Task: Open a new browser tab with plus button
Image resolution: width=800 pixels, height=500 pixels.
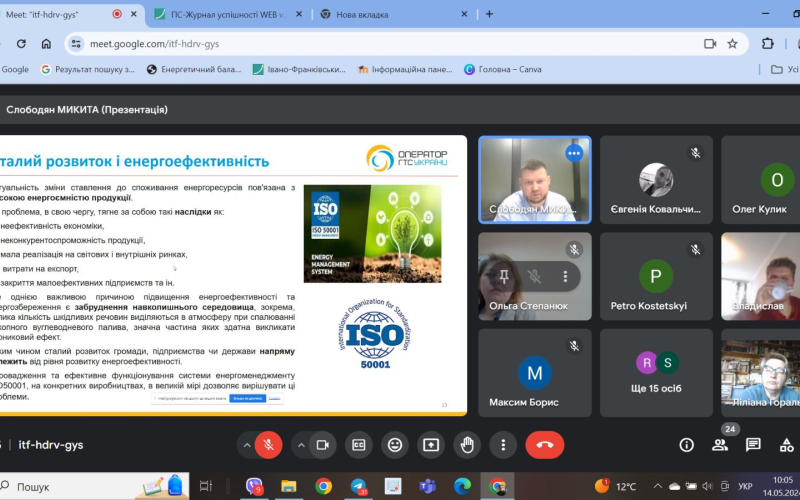Action: [489, 14]
